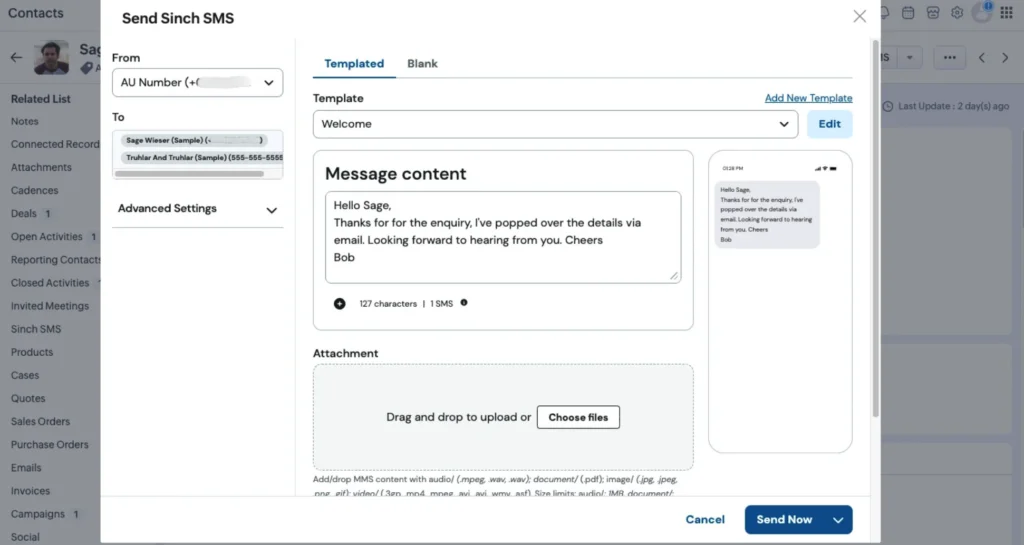Viewport: 1024px width, 545px height.
Task: Switch to the Templated tab
Action: 354,63
